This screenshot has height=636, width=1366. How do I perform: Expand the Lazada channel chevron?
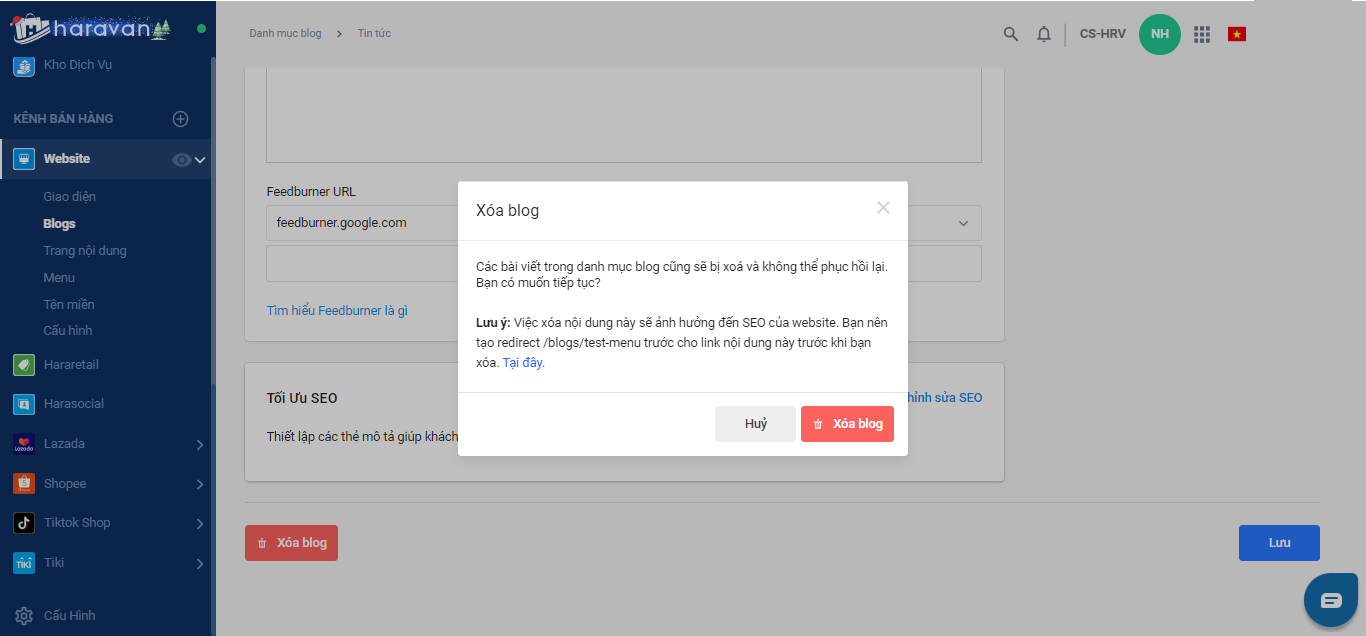(200, 445)
